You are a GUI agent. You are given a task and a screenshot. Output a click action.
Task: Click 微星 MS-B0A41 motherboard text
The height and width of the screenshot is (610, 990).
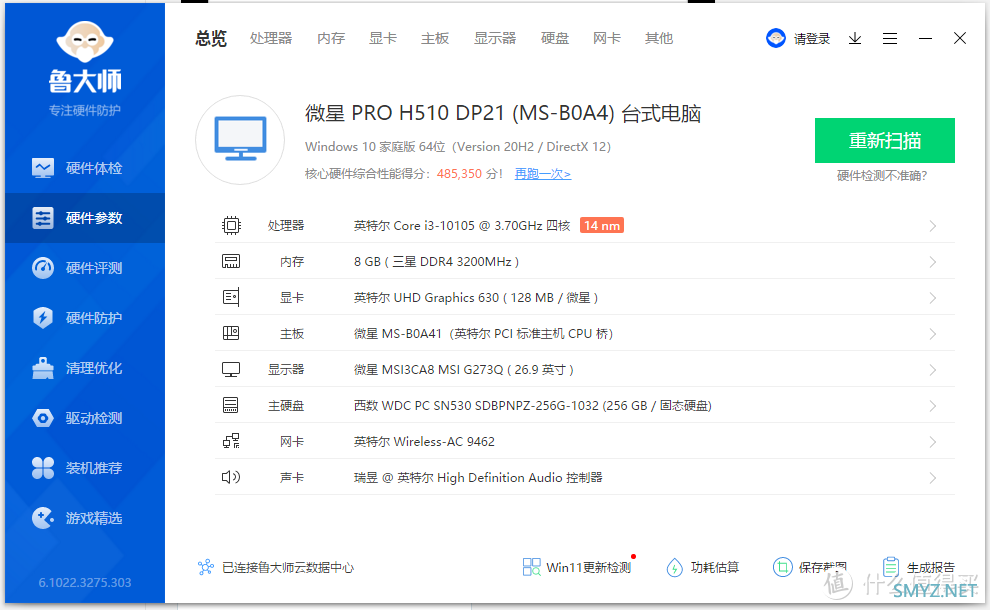(484, 333)
